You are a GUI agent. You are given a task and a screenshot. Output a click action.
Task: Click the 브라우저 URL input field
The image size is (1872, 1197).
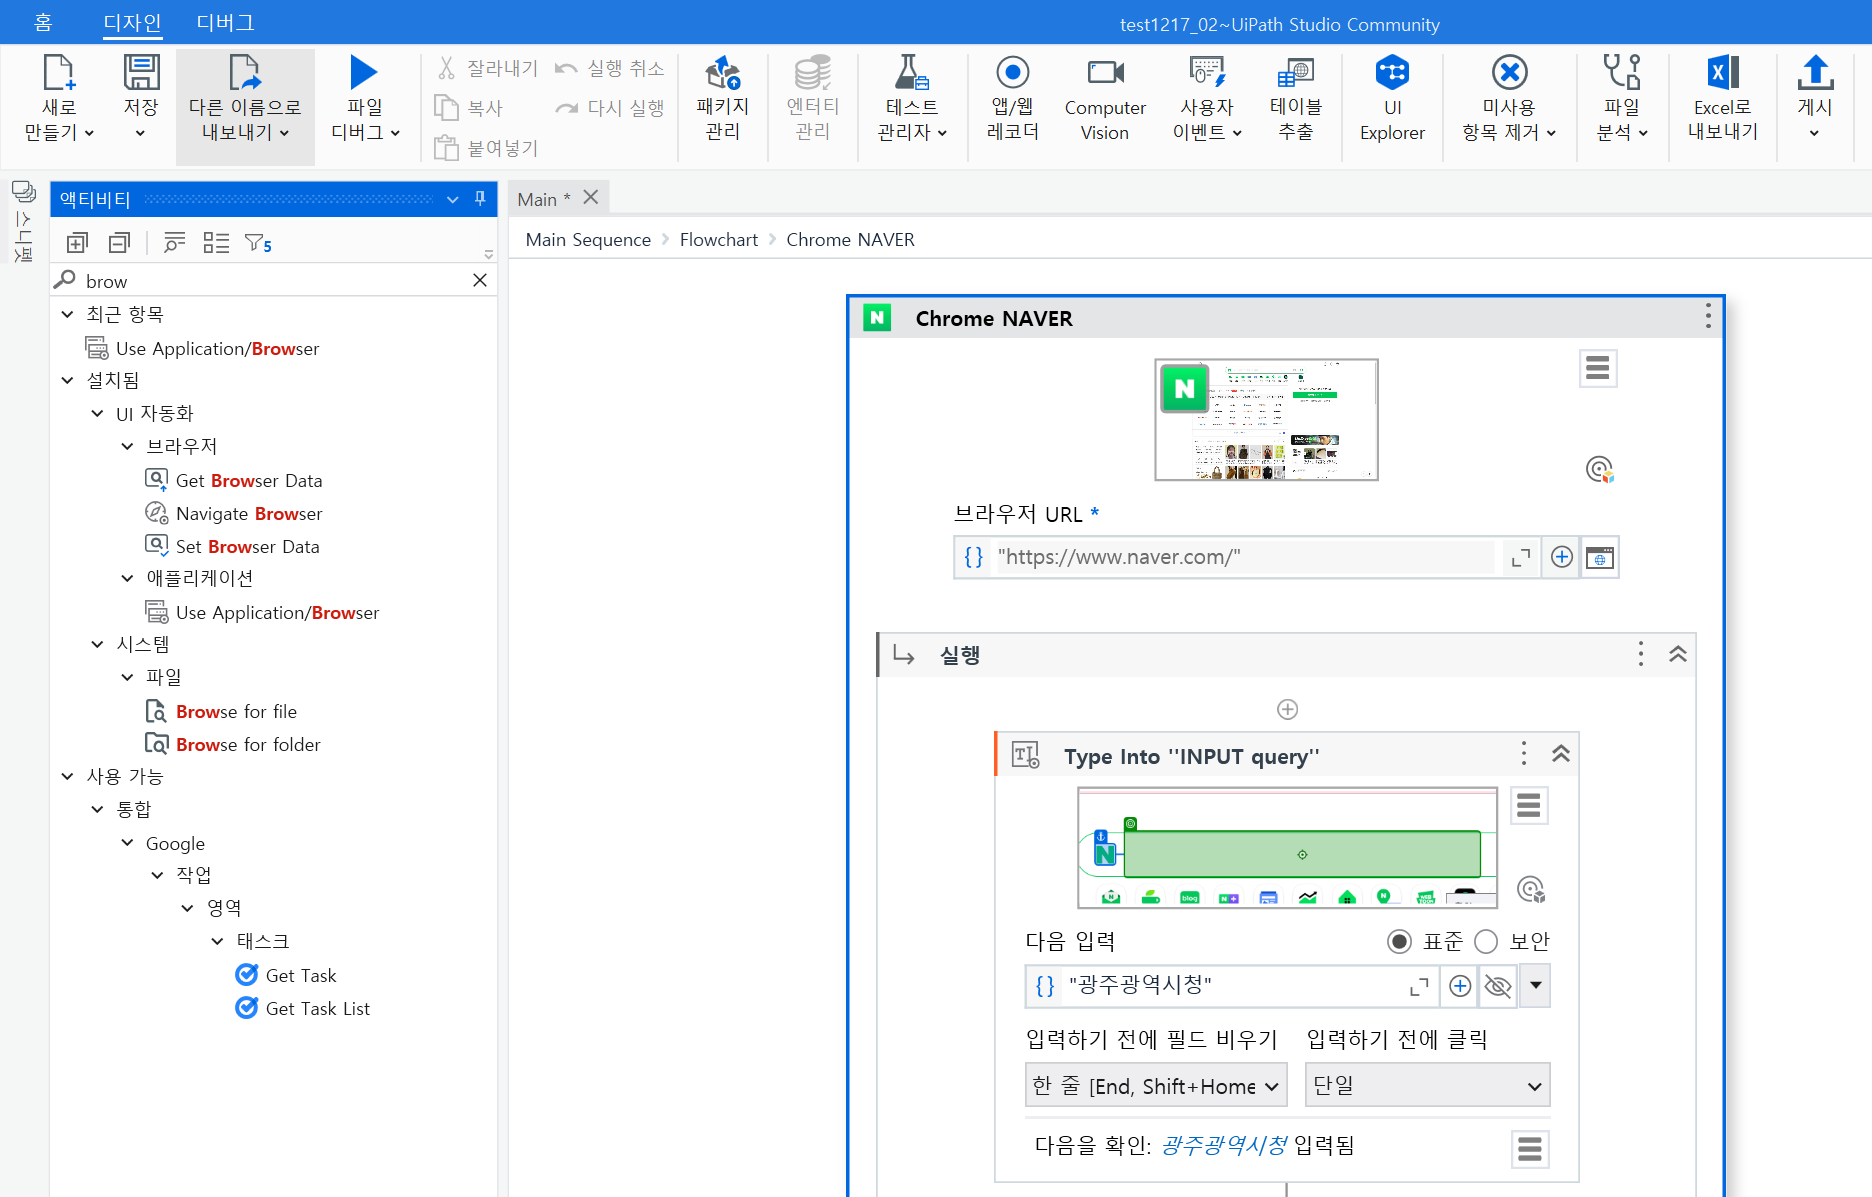[x=1245, y=557]
